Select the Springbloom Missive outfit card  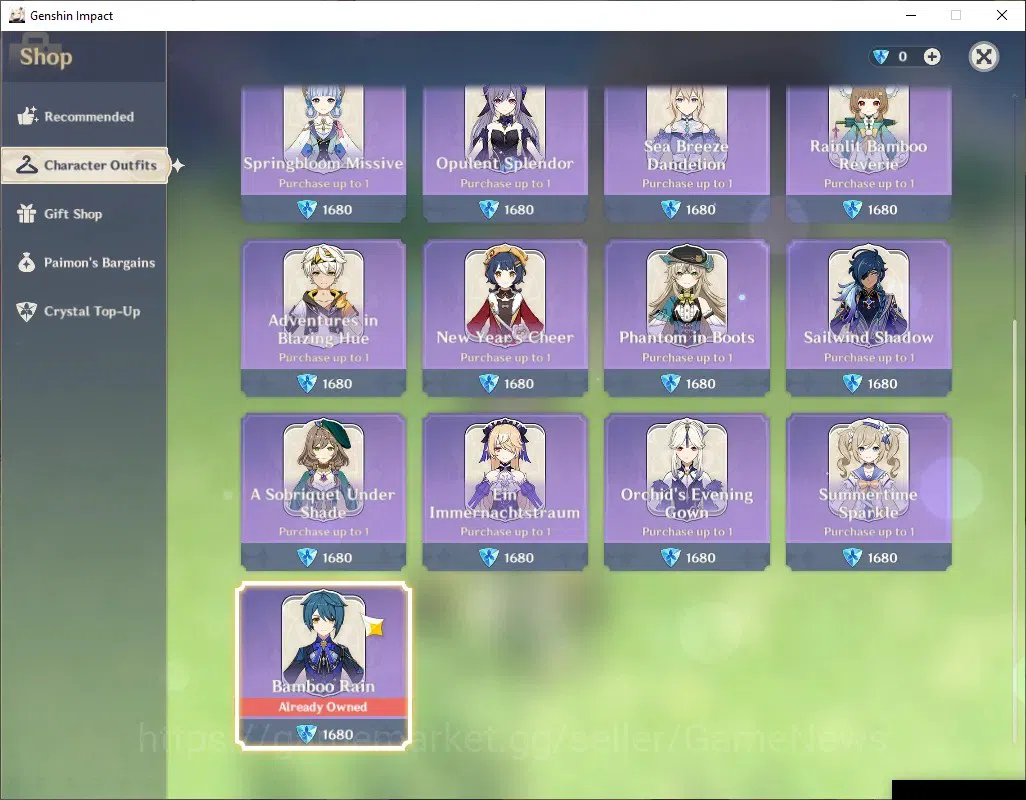coord(323,153)
